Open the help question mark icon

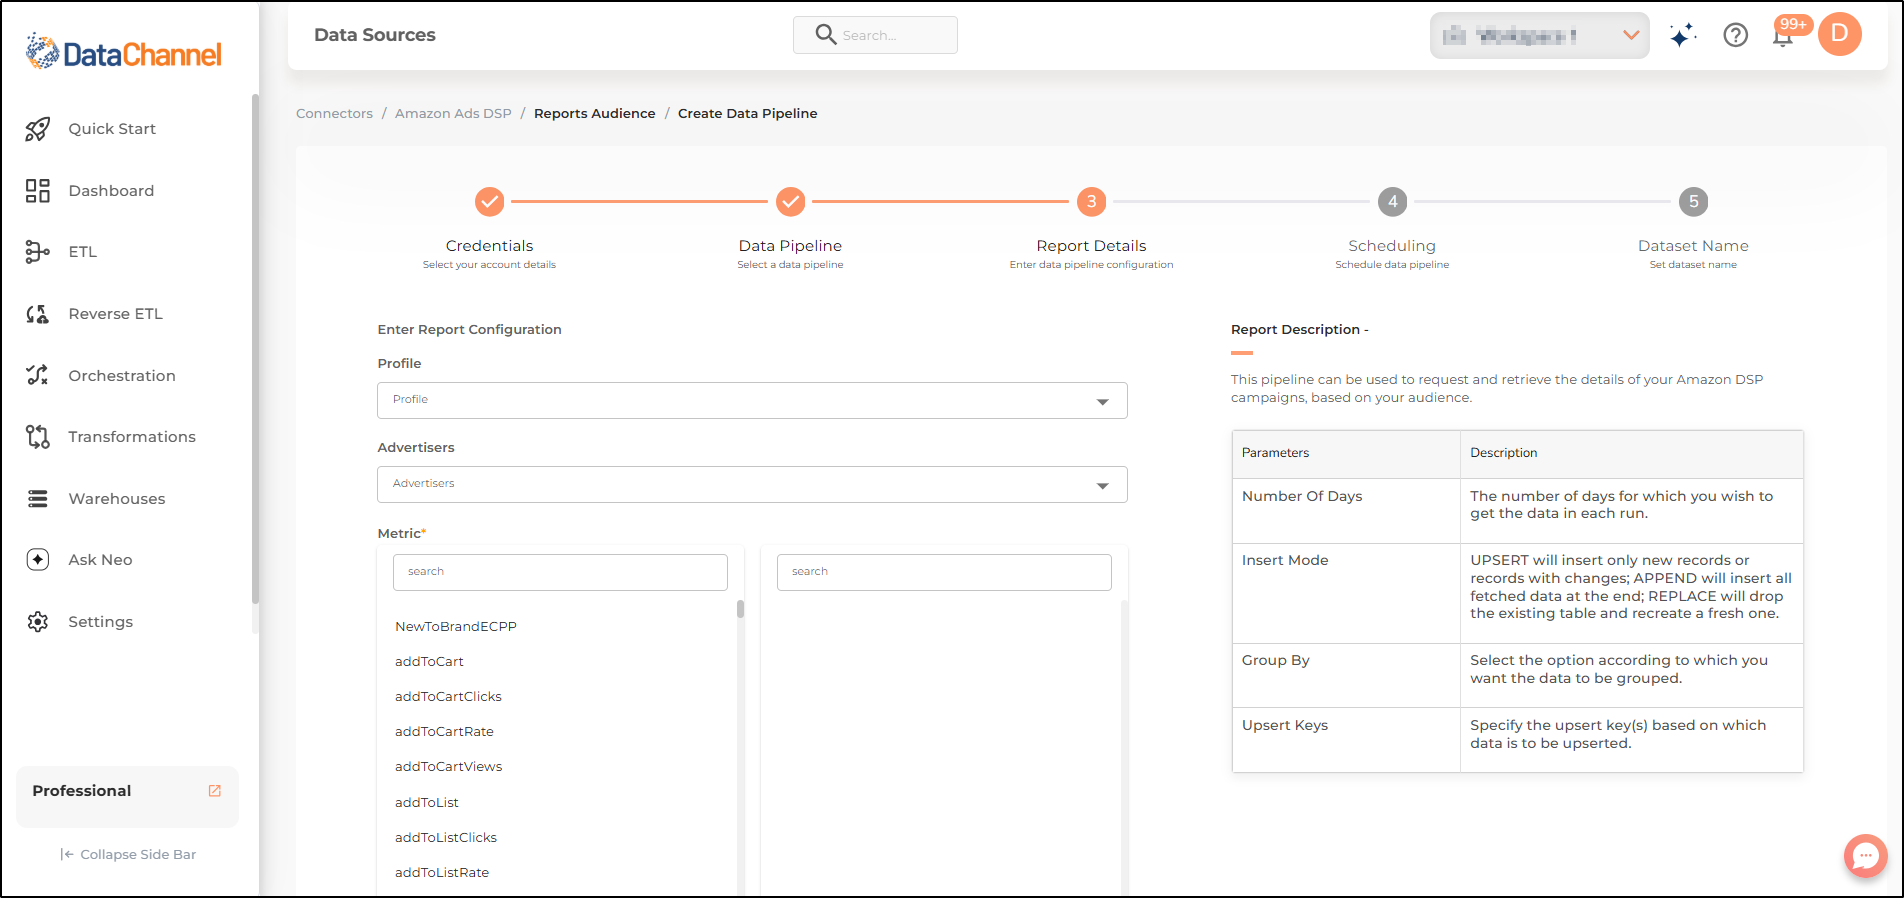pos(1736,35)
